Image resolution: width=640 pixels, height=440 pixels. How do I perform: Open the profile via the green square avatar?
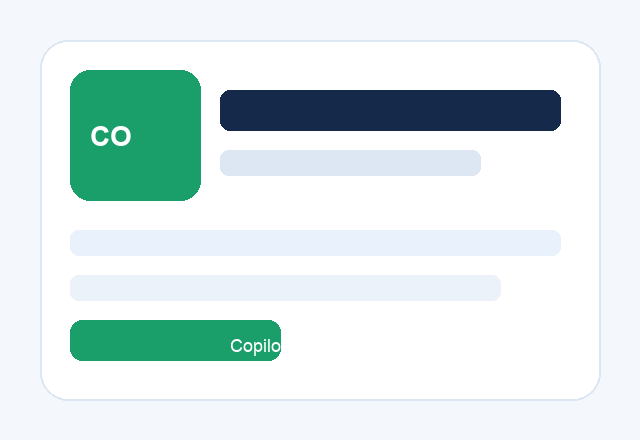pos(136,135)
